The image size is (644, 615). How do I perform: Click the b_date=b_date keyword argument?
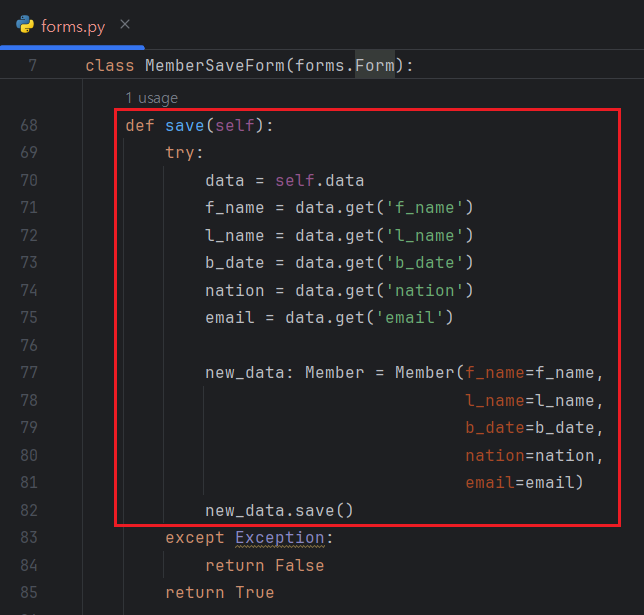coord(534,428)
